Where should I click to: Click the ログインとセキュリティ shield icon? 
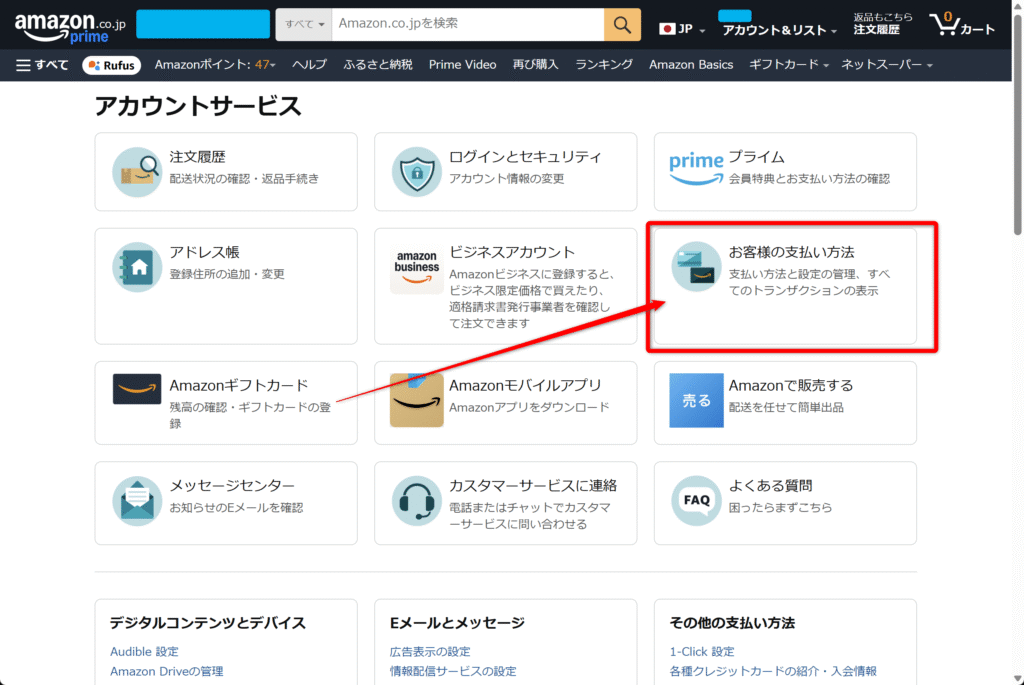coord(417,172)
